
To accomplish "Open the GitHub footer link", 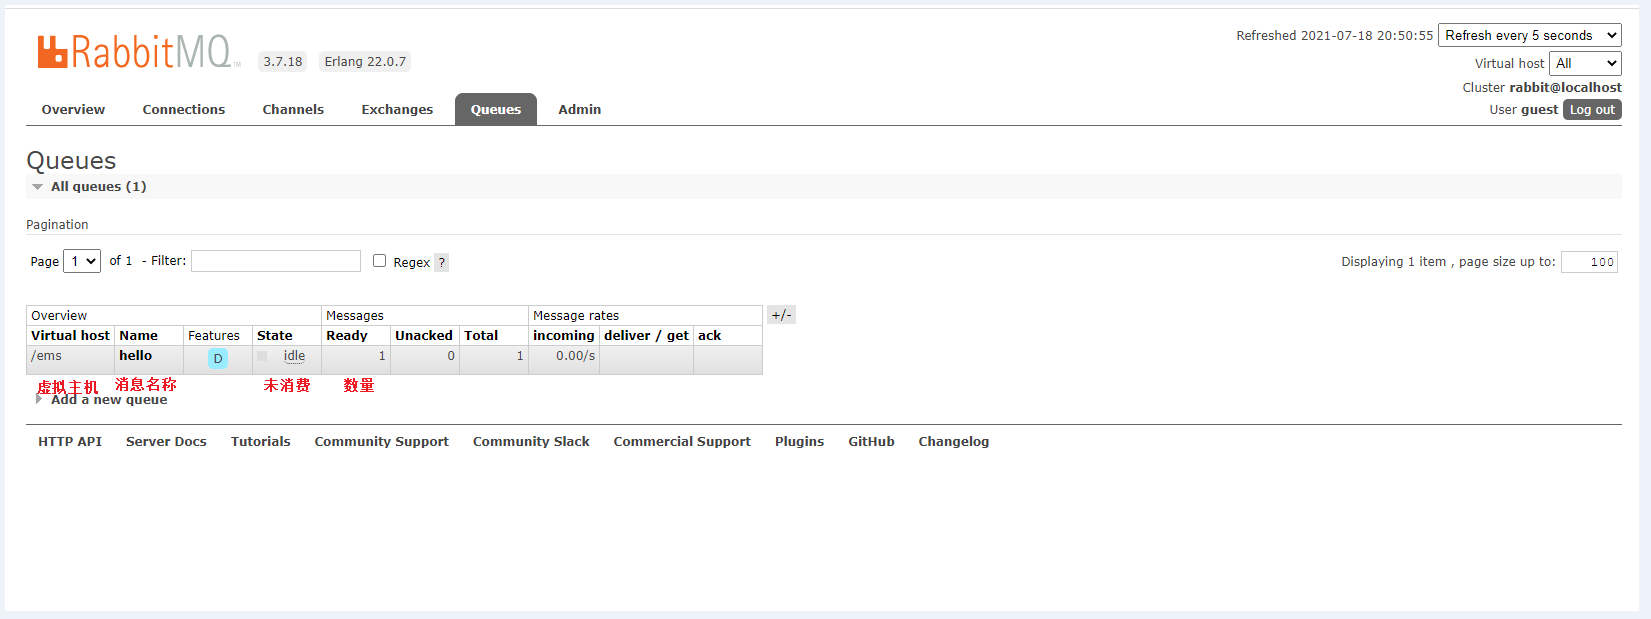I will pos(872,442).
